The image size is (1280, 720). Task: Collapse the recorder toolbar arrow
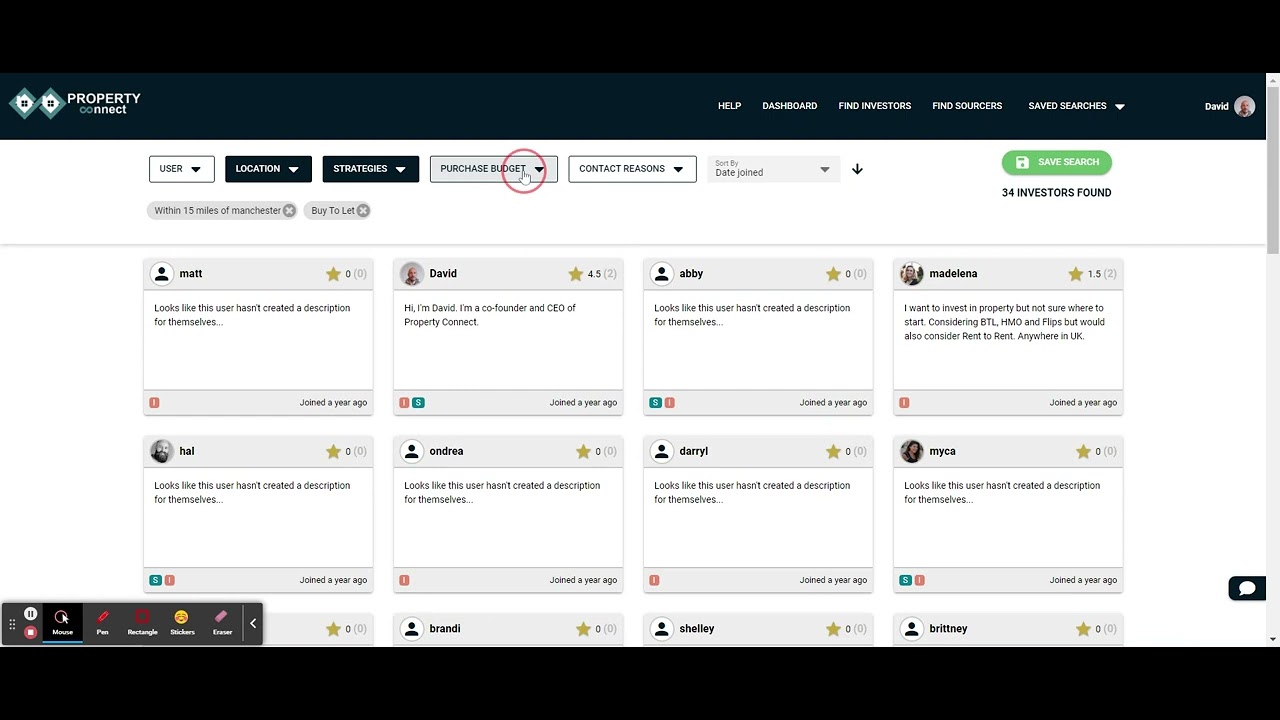tap(253, 623)
